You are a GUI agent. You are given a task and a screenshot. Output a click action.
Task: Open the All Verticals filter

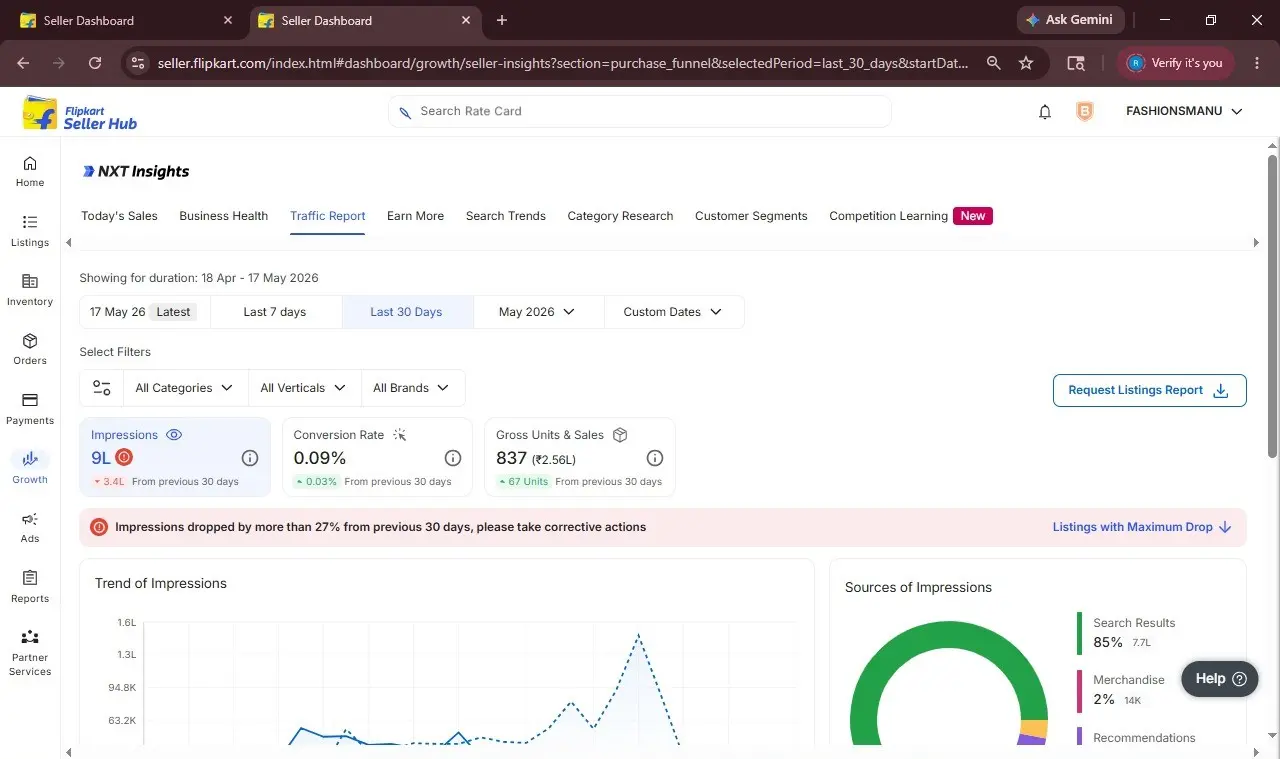(x=303, y=388)
